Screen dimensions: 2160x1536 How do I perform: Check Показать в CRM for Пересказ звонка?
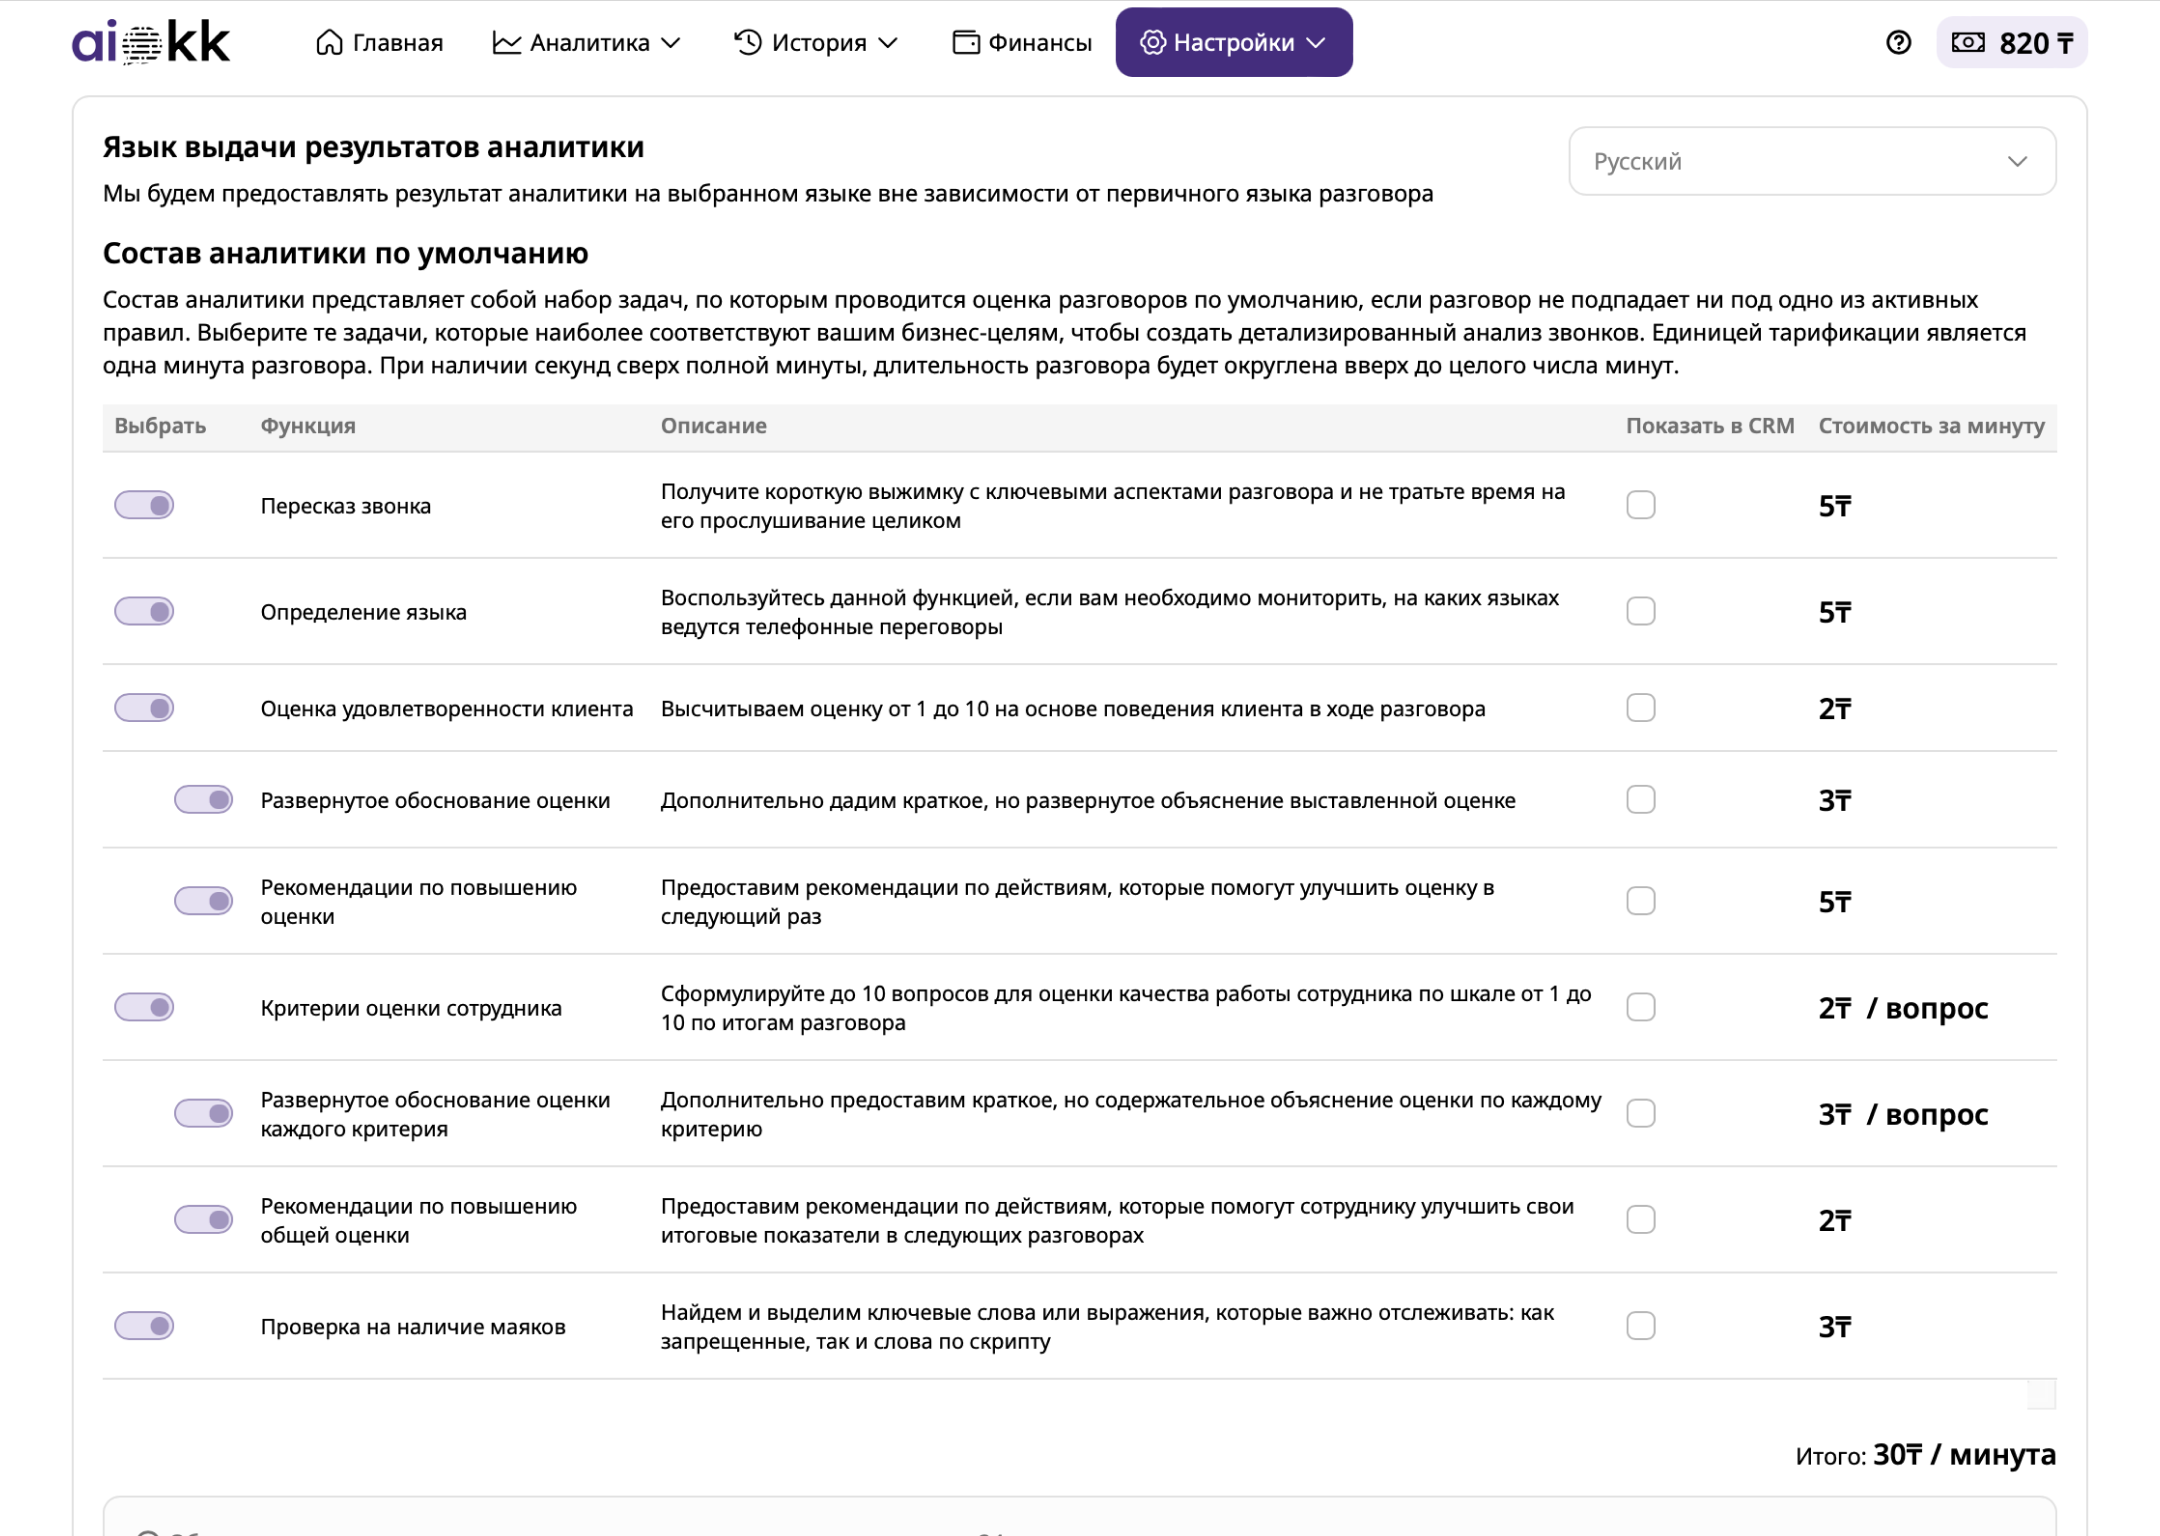click(x=1641, y=505)
